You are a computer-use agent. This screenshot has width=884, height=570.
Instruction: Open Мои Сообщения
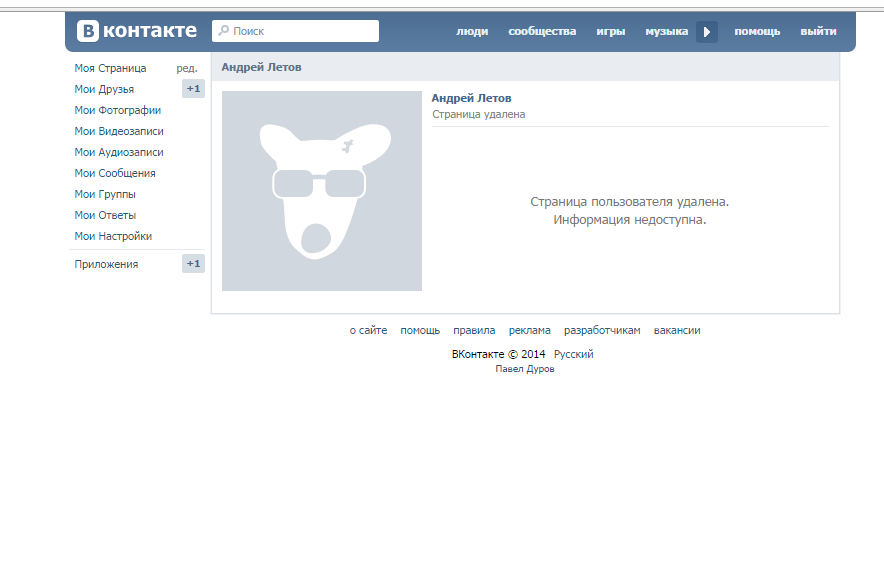115,173
